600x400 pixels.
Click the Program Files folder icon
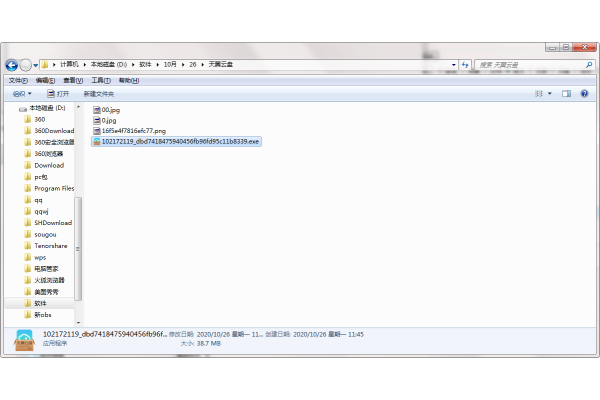click(x=28, y=188)
